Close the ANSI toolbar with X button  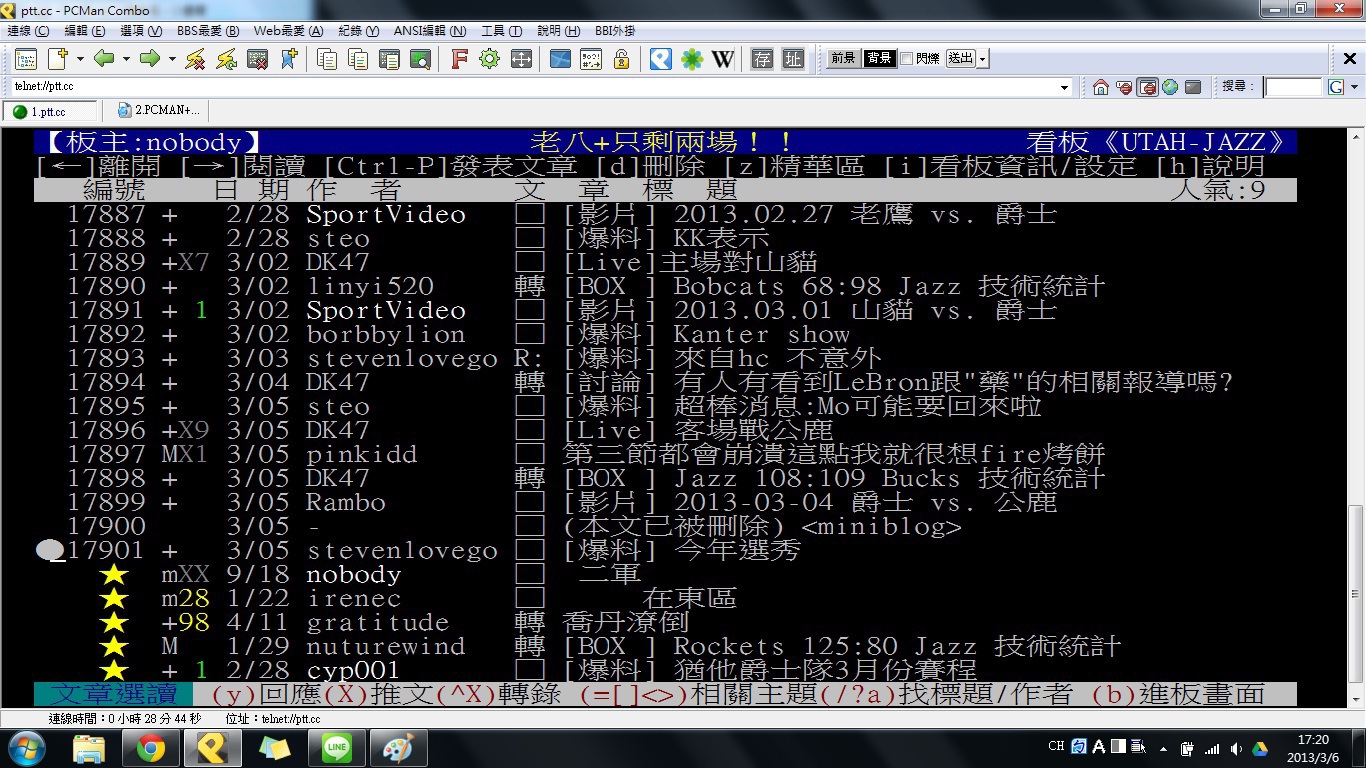coord(1350,59)
